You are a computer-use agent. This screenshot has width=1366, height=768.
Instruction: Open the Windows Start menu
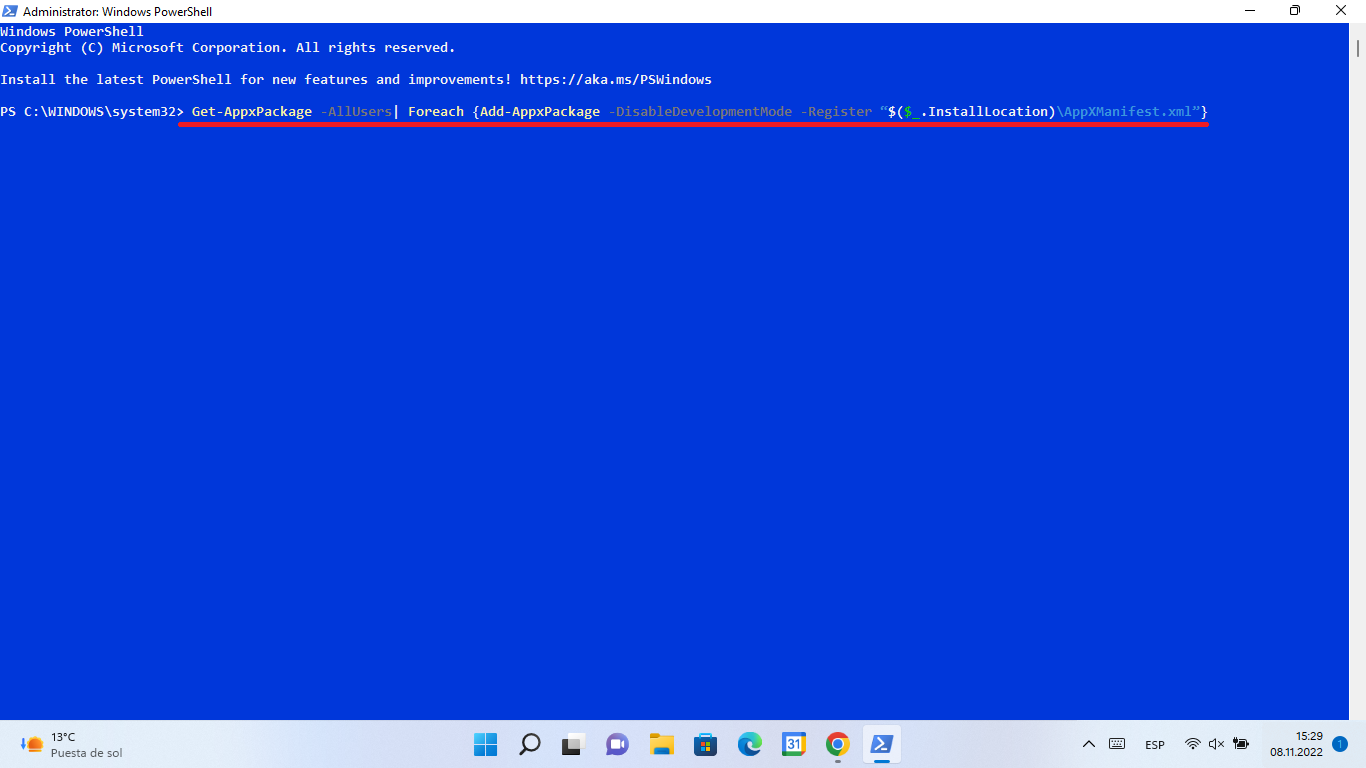(x=485, y=744)
